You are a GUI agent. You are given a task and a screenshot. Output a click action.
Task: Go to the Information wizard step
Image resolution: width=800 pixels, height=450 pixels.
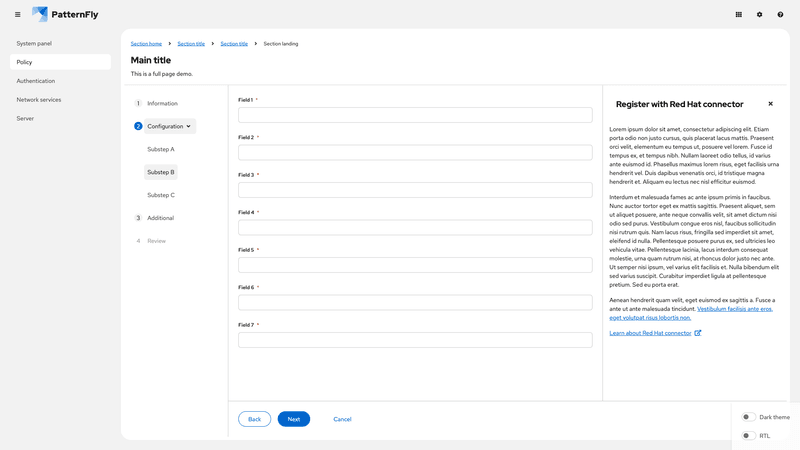(162, 103)
